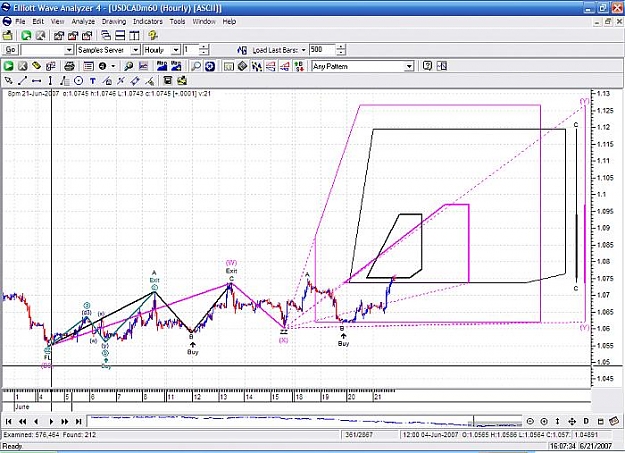Click the magnifier inspect icon
This screenshot has height=453, width=625.
tap(128, 66)
